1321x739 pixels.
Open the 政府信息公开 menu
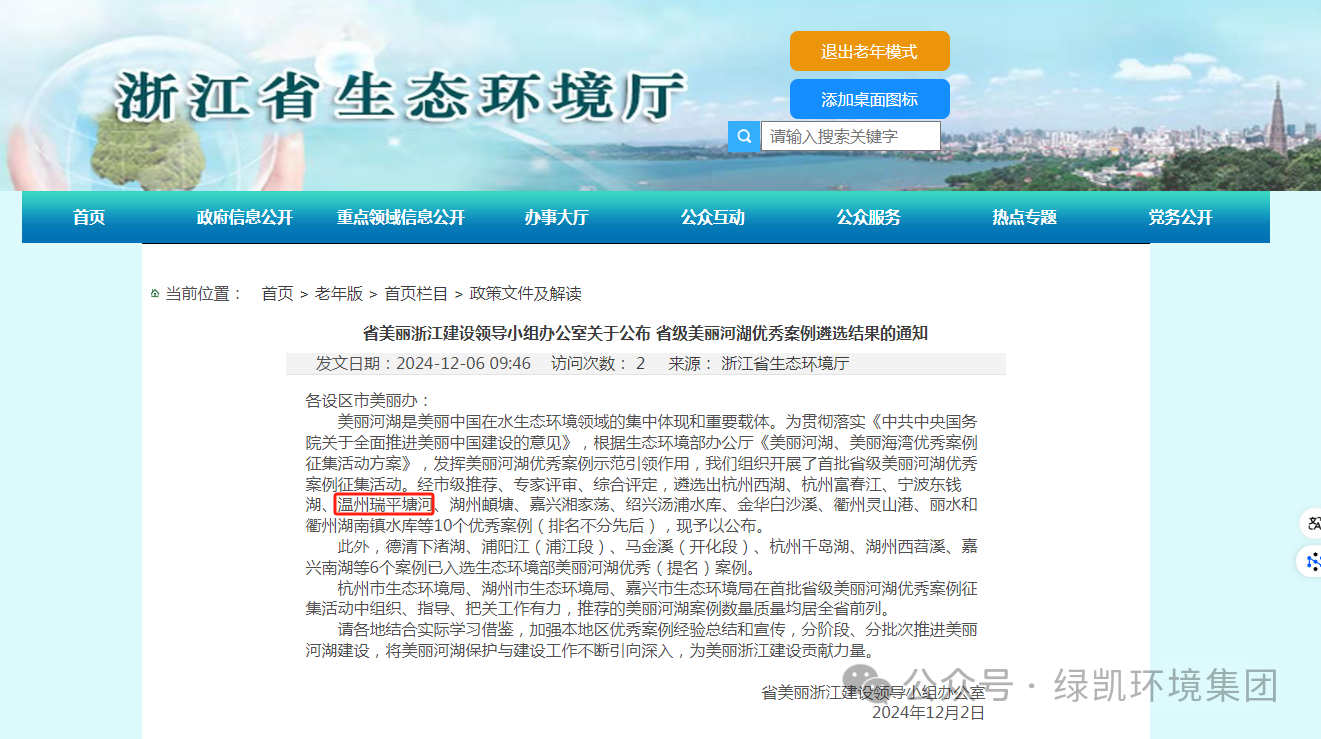coord(245,217)
